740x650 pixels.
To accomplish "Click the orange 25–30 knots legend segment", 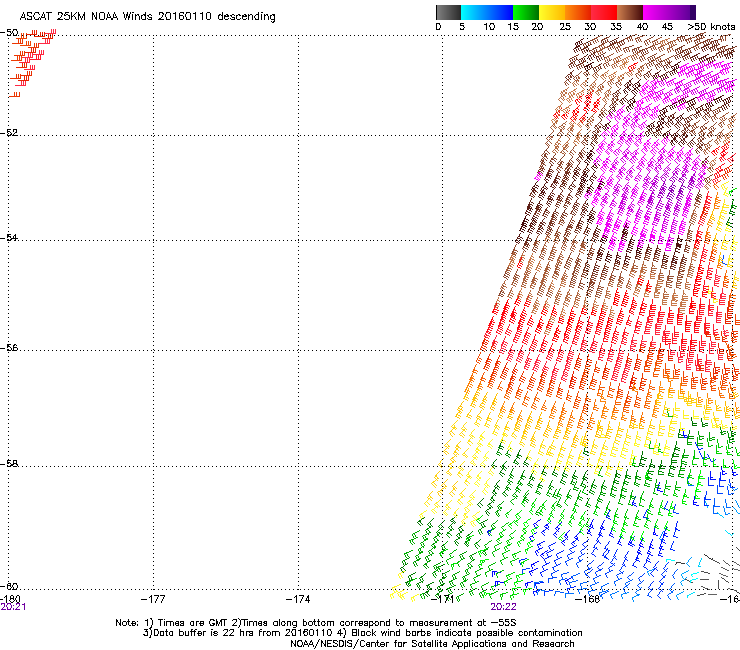I will [x=578, y=12].
